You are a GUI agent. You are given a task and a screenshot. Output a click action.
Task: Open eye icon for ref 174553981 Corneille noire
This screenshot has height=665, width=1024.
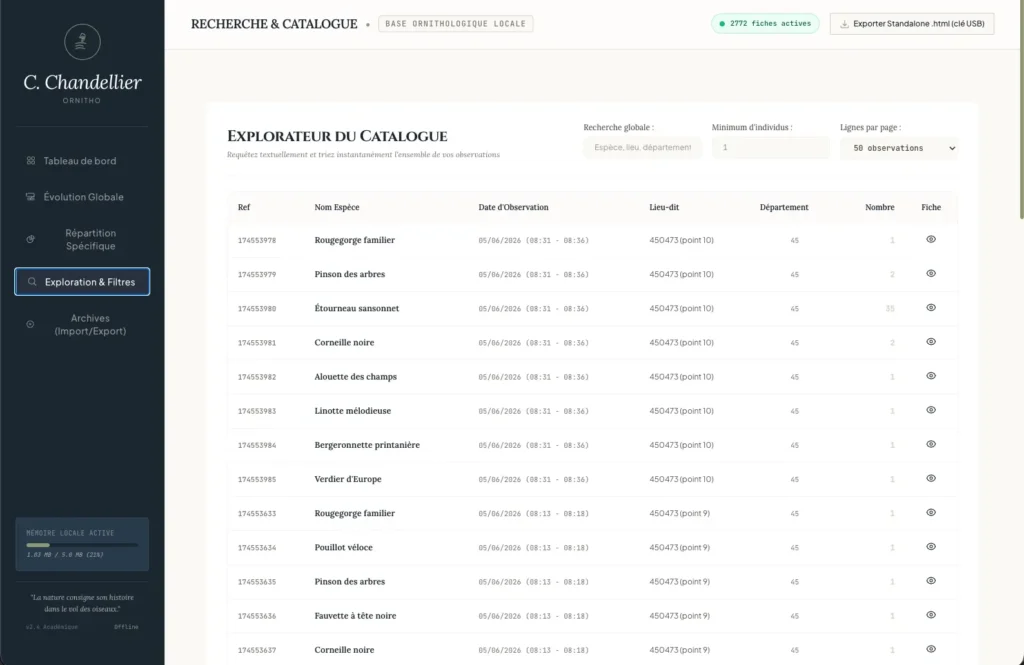click(x=931, y=342)
